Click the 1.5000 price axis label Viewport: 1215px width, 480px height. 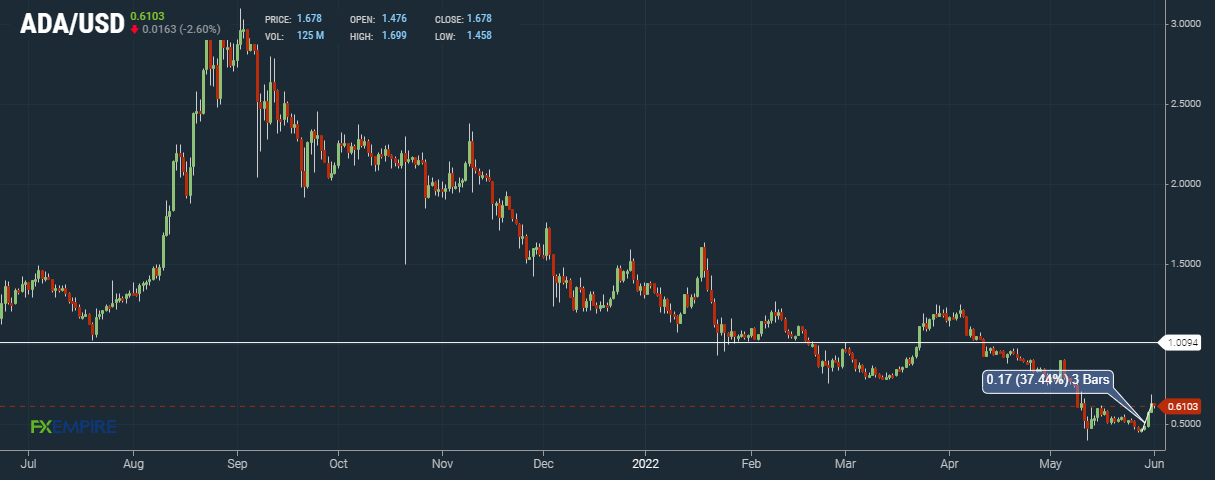[1184, 264]
